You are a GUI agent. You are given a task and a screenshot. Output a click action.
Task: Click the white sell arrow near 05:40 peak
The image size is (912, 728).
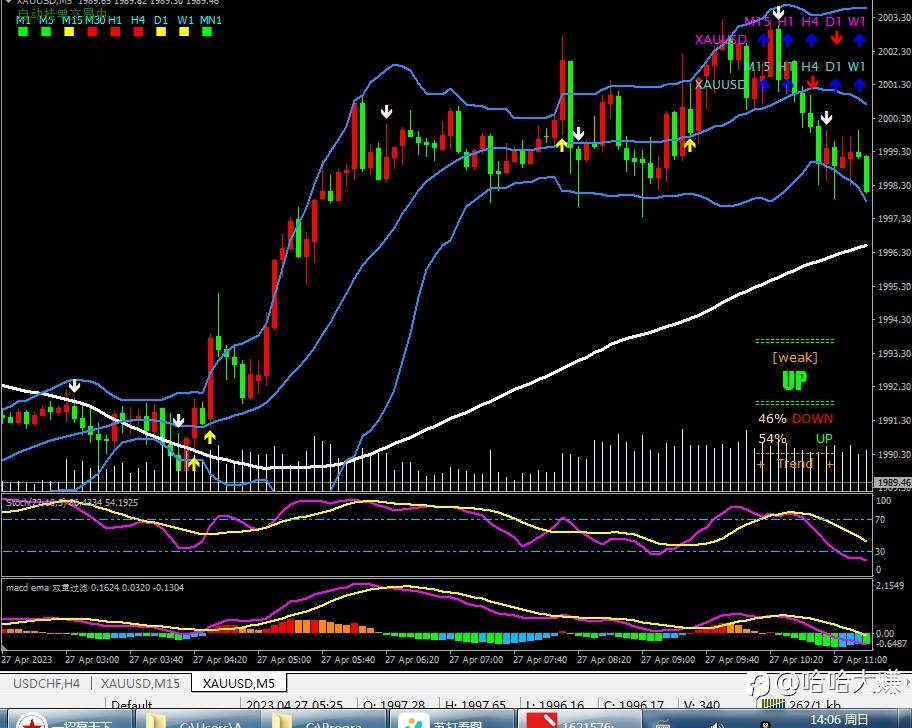(x=387, y=112)
